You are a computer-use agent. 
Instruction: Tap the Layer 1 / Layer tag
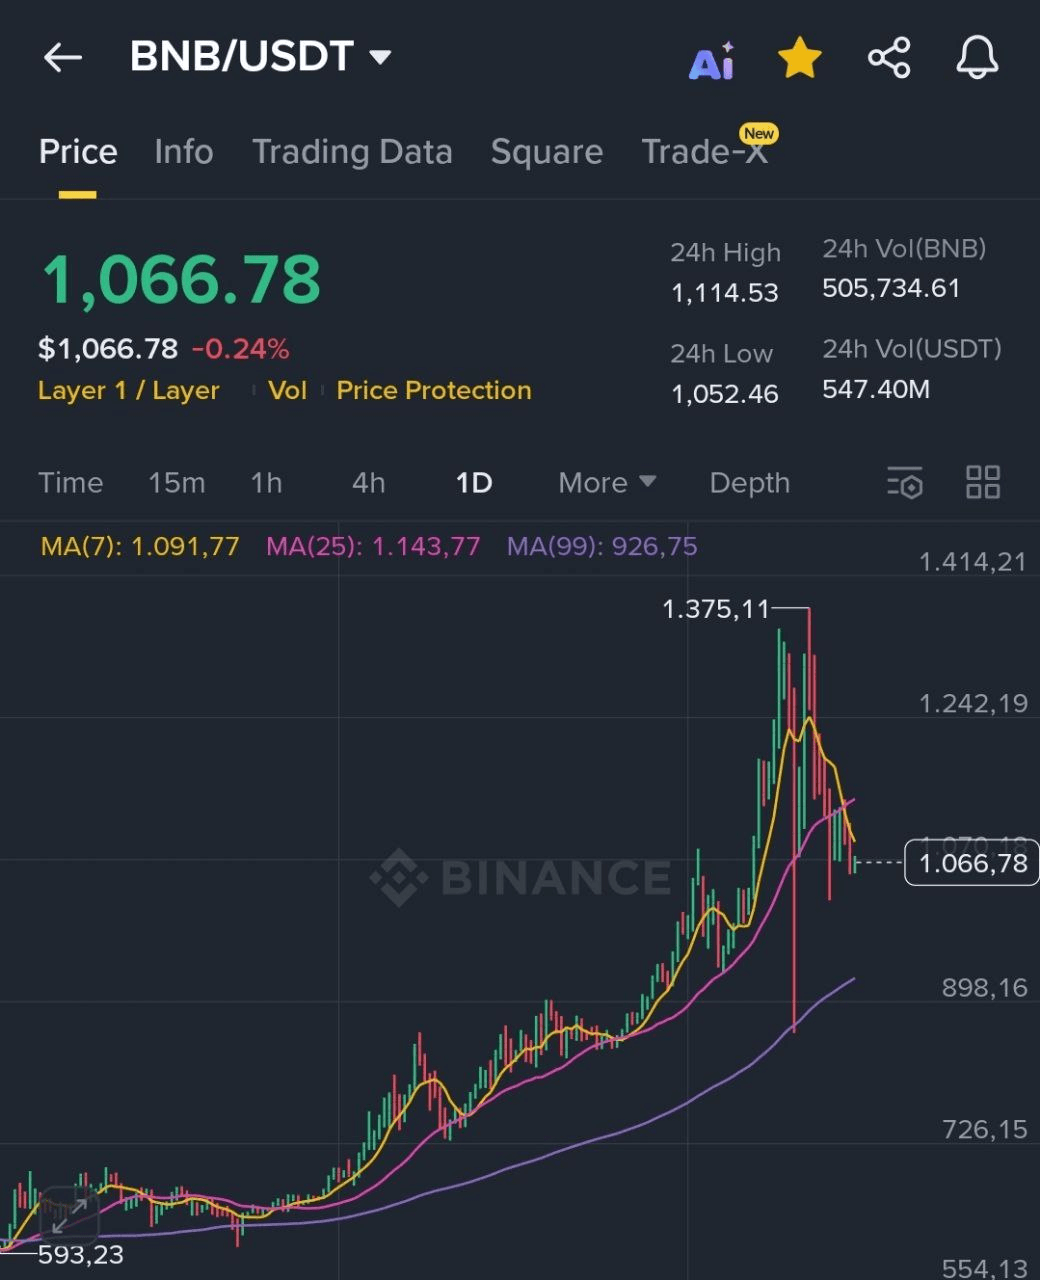click(128, 390)
